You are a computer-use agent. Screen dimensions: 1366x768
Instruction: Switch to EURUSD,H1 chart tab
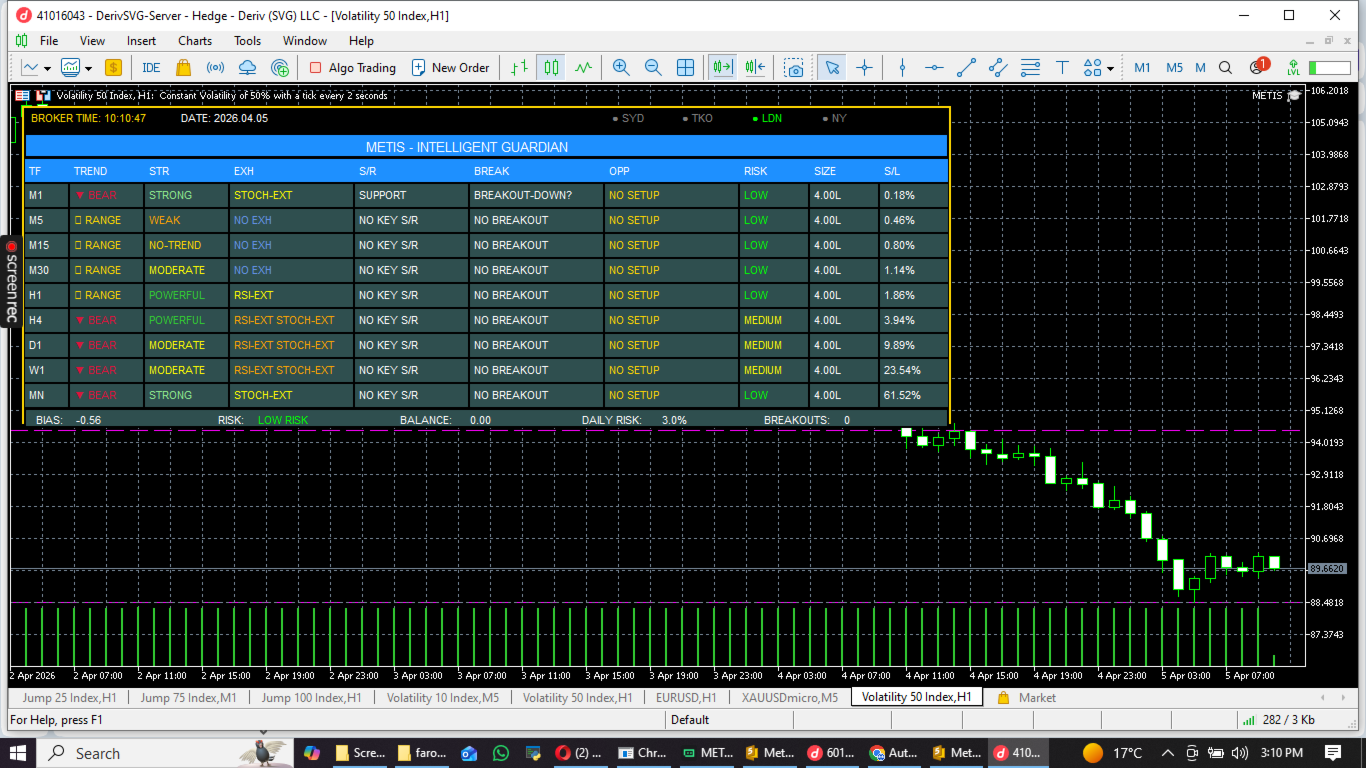pyautogui.click(x=686, y=698)
